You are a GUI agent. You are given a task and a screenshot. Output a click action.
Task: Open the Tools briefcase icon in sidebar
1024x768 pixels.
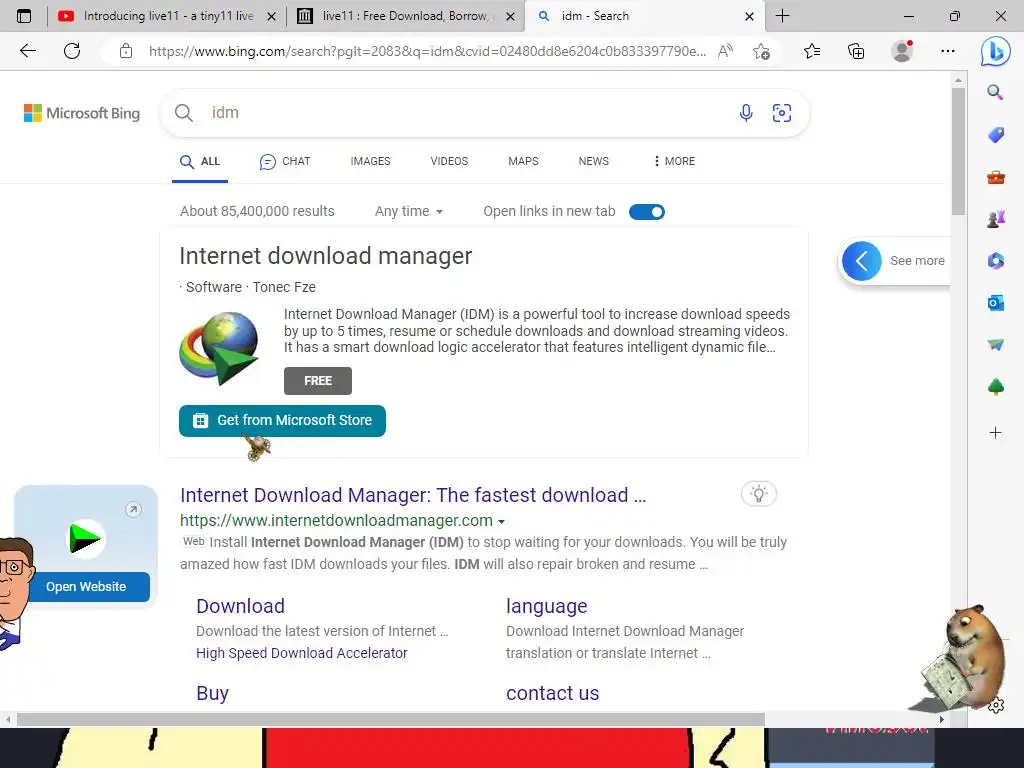tap(995, 177)
